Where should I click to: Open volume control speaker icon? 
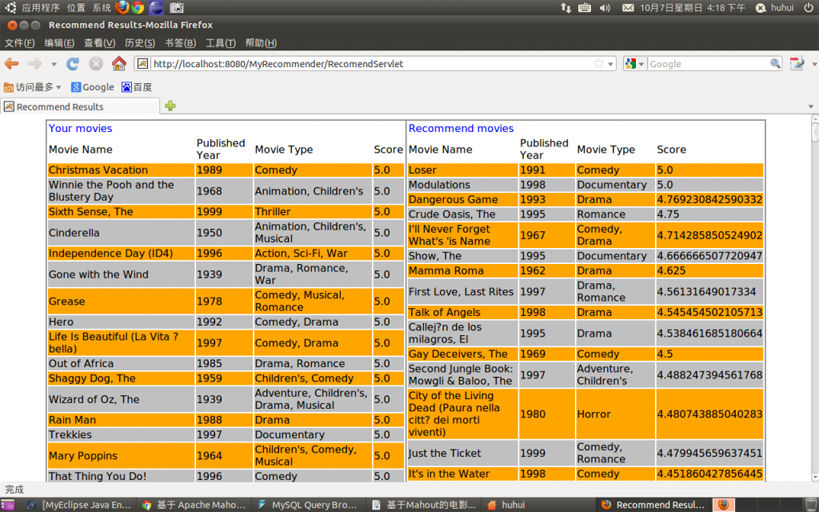(x=605, y=8)
